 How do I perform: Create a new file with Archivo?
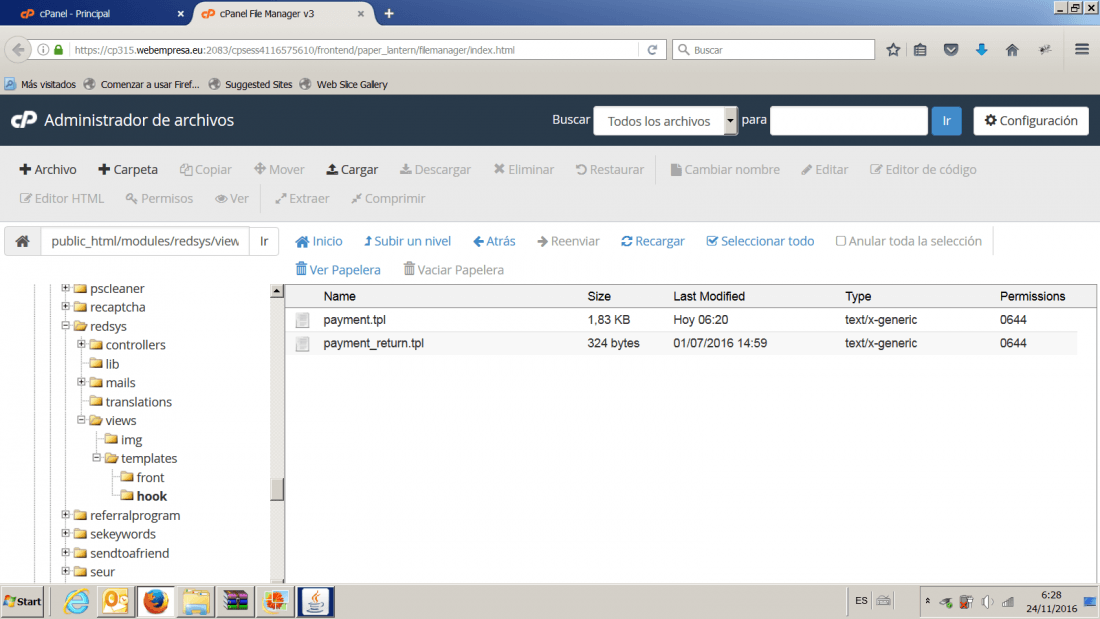tap(48, 169)
